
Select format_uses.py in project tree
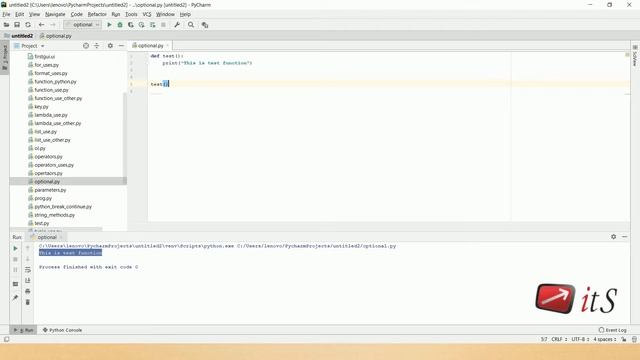(51, 73)
